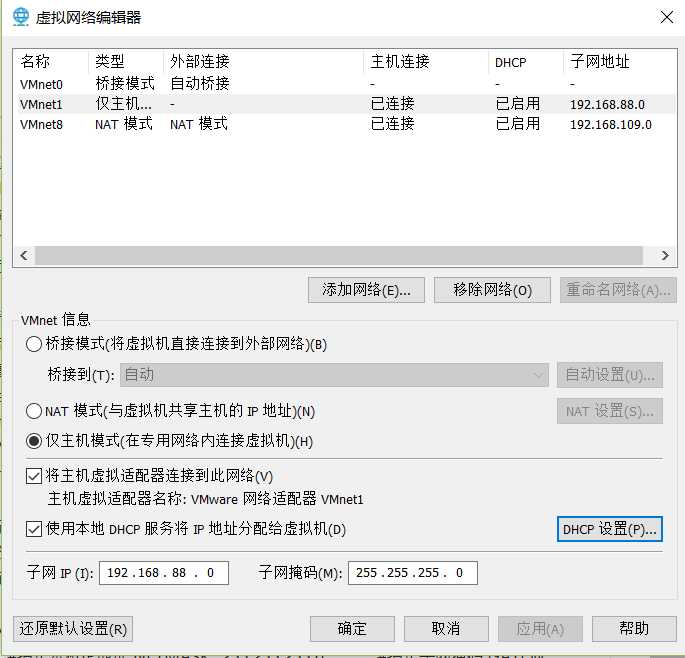Screen dimensions: 685x658
Task: Click the 添加网络(E)... button
Action: [366, 290]
